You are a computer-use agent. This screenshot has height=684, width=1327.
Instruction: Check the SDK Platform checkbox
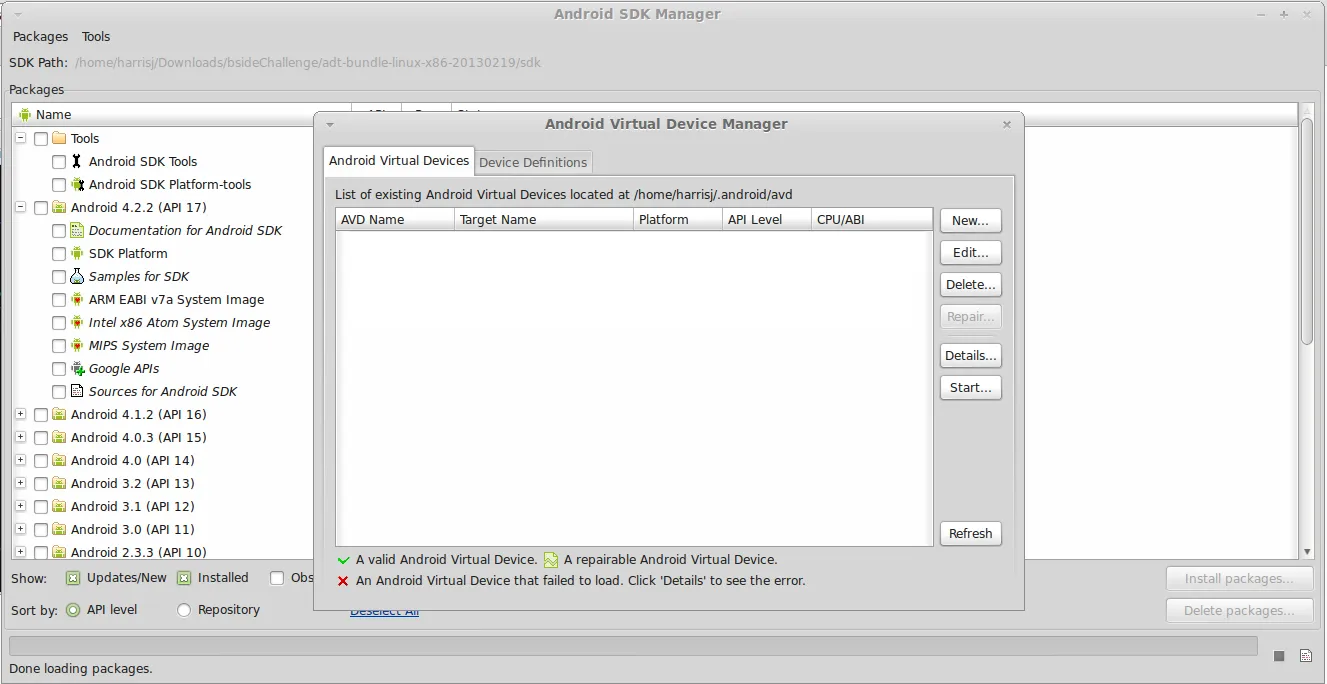[59, 254]
